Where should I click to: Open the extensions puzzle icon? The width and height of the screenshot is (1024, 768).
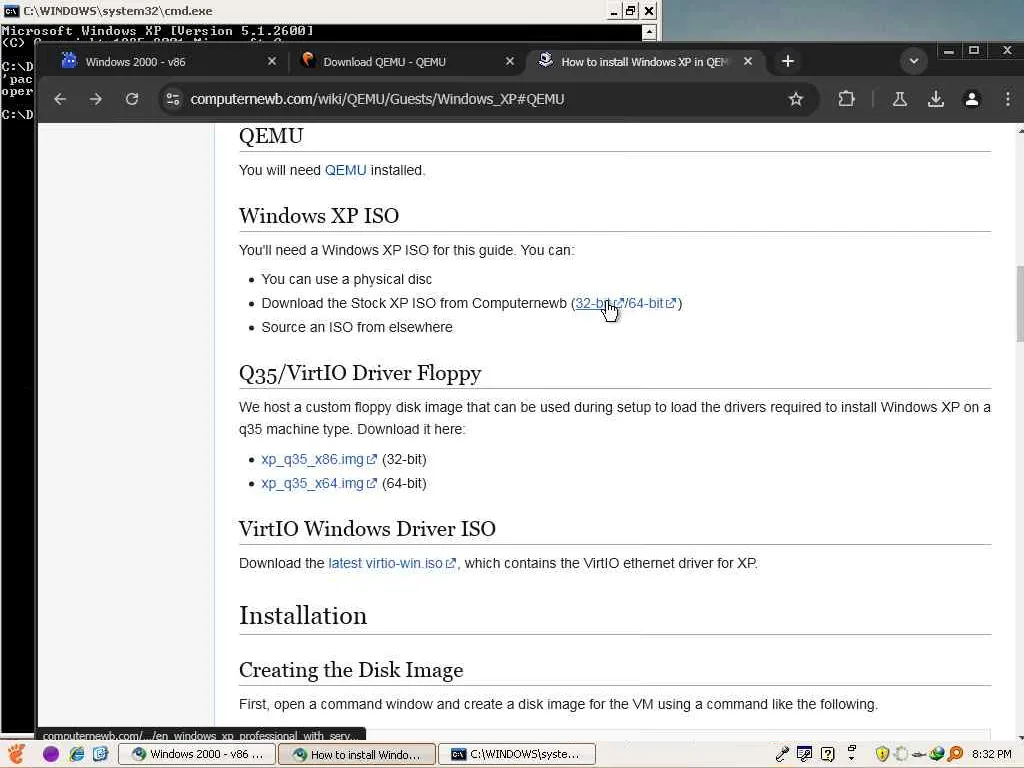tap(846, 99)
